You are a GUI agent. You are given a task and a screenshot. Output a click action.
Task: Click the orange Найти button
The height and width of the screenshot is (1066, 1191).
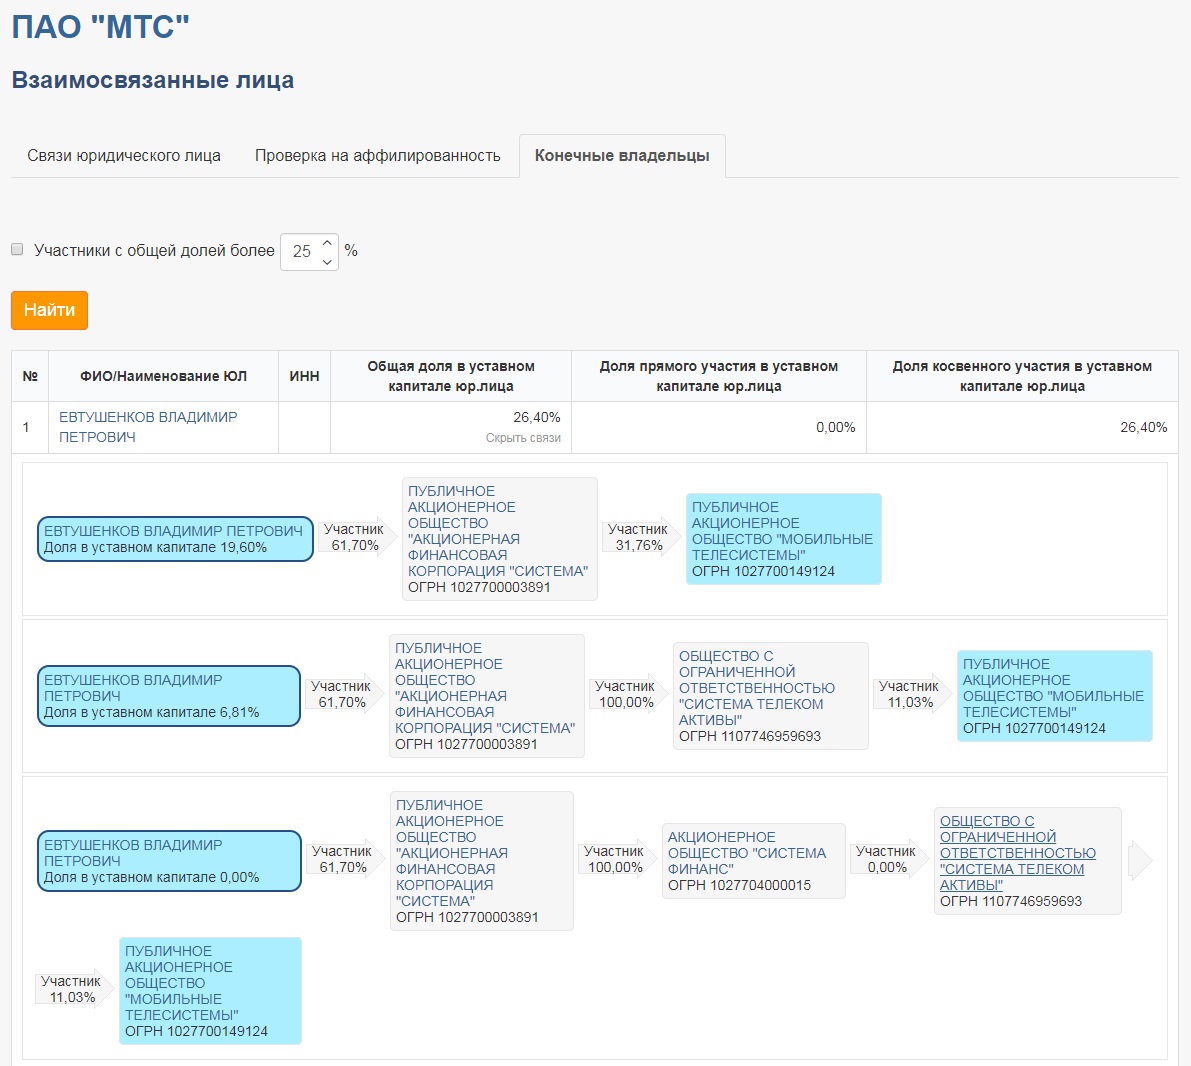pos(49,310)
